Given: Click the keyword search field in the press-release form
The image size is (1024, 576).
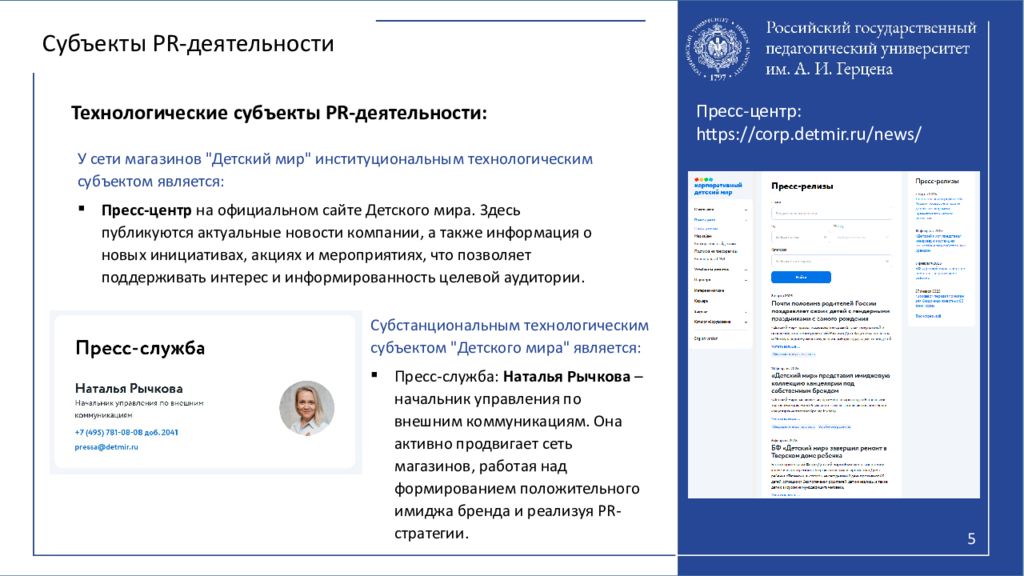Looking at the screenshot, I should (831, 213).
